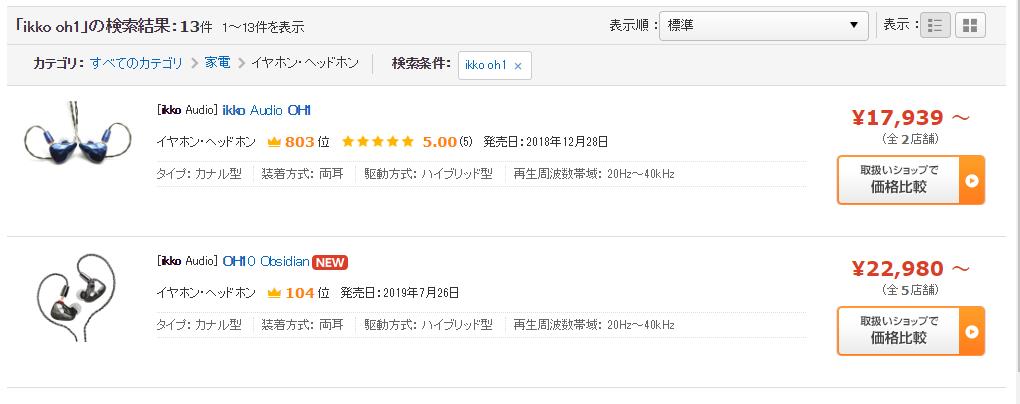The width and height of the screenshot is (1020, 404).
Task: Compare prices for ikko Audio OH1
Action: coord(910,180)
